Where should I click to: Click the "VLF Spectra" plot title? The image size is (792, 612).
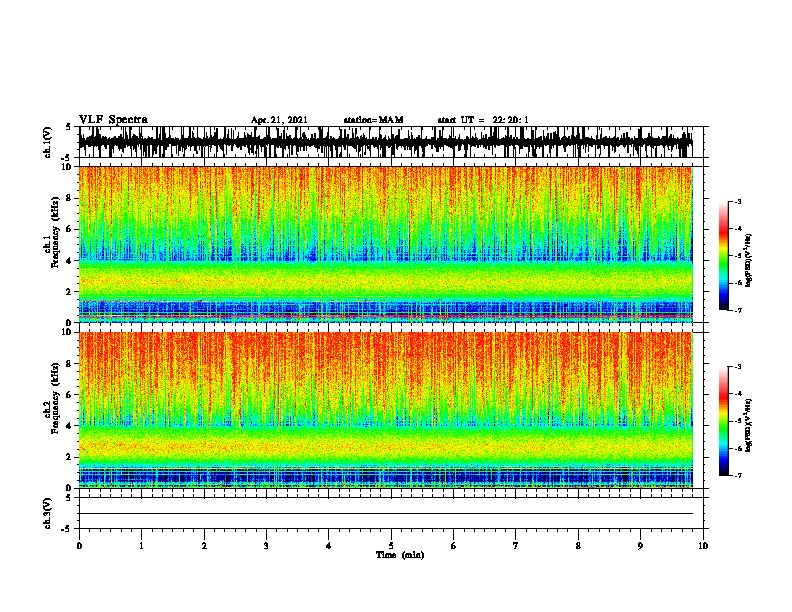113,120
